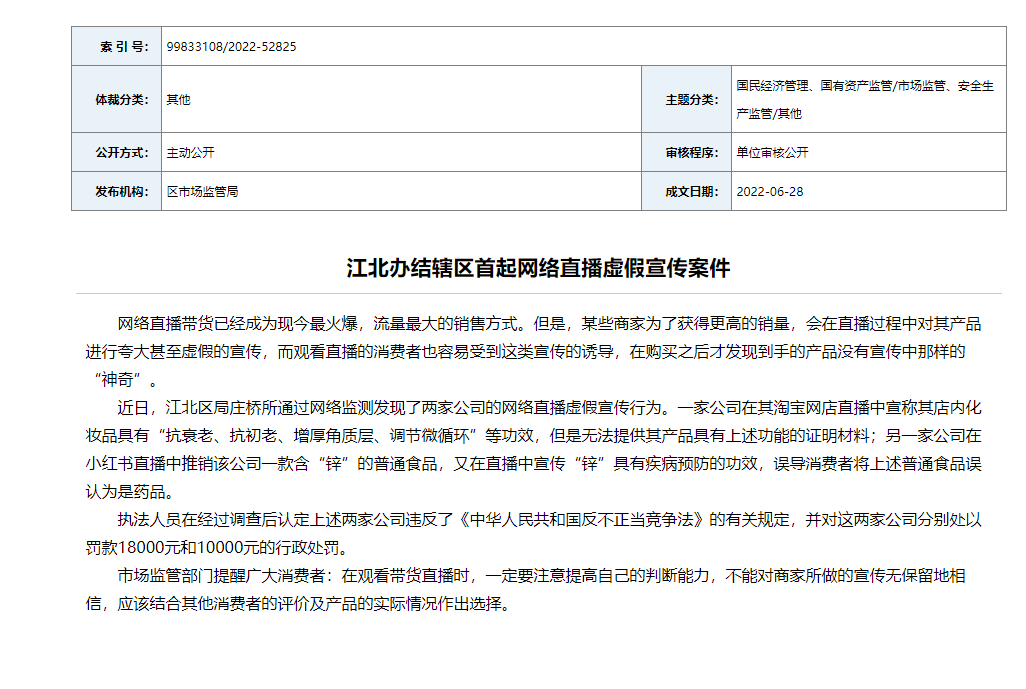Click the 其他 value under 体裁分类

[178, 99]
